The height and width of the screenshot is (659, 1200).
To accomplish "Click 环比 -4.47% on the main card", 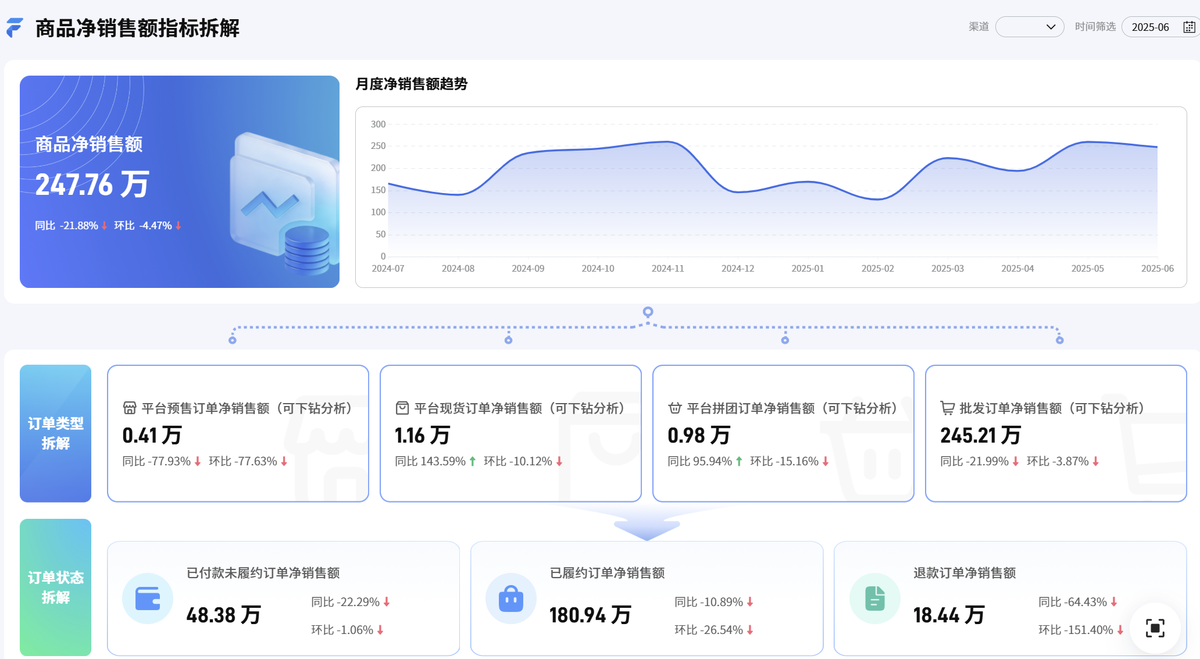I will [x=148, y=226].
